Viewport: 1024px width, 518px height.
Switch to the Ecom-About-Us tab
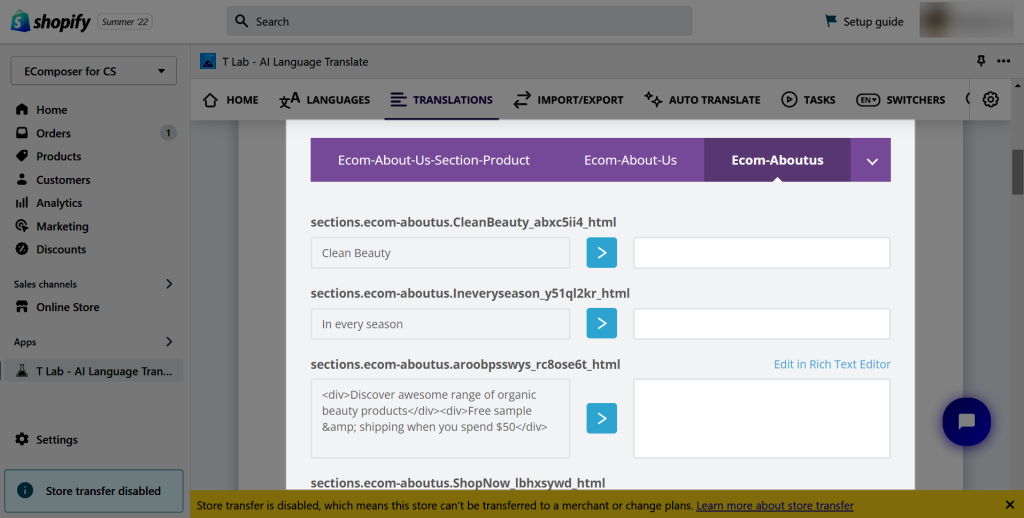coord(630,160)
